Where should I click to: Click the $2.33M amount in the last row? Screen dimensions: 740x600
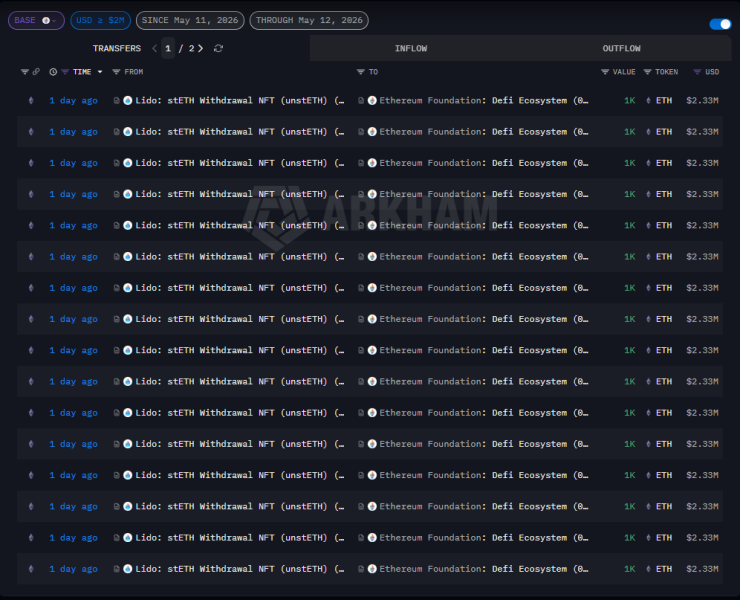click(702, 569)
